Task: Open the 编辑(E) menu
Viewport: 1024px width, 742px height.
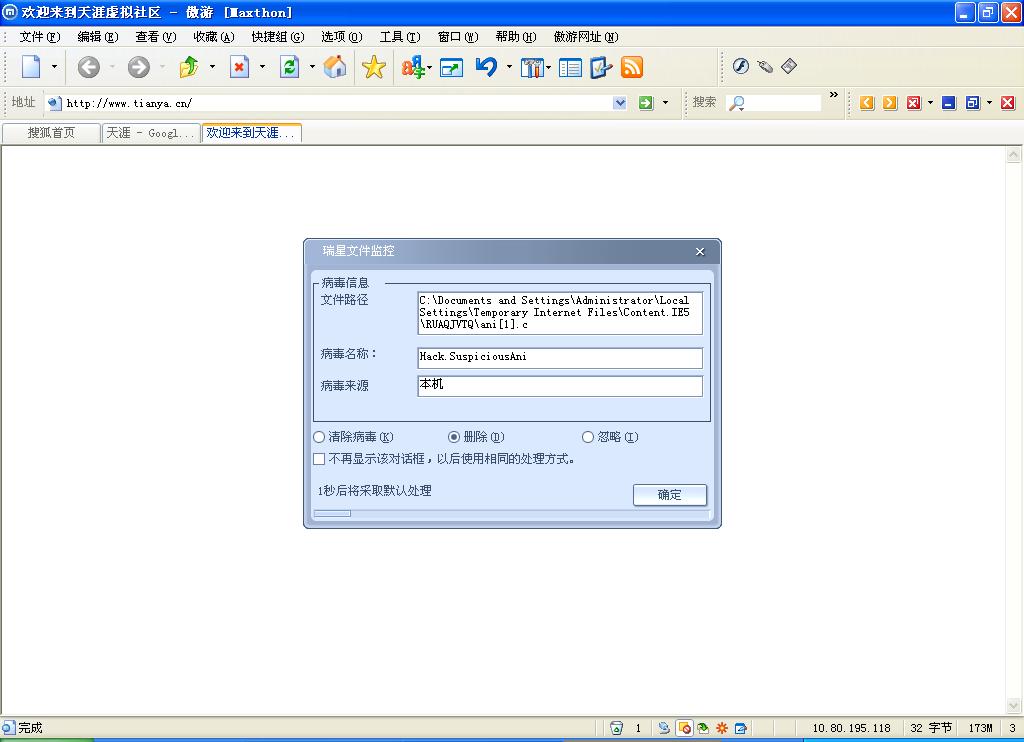Action: [x=98, y=37]
